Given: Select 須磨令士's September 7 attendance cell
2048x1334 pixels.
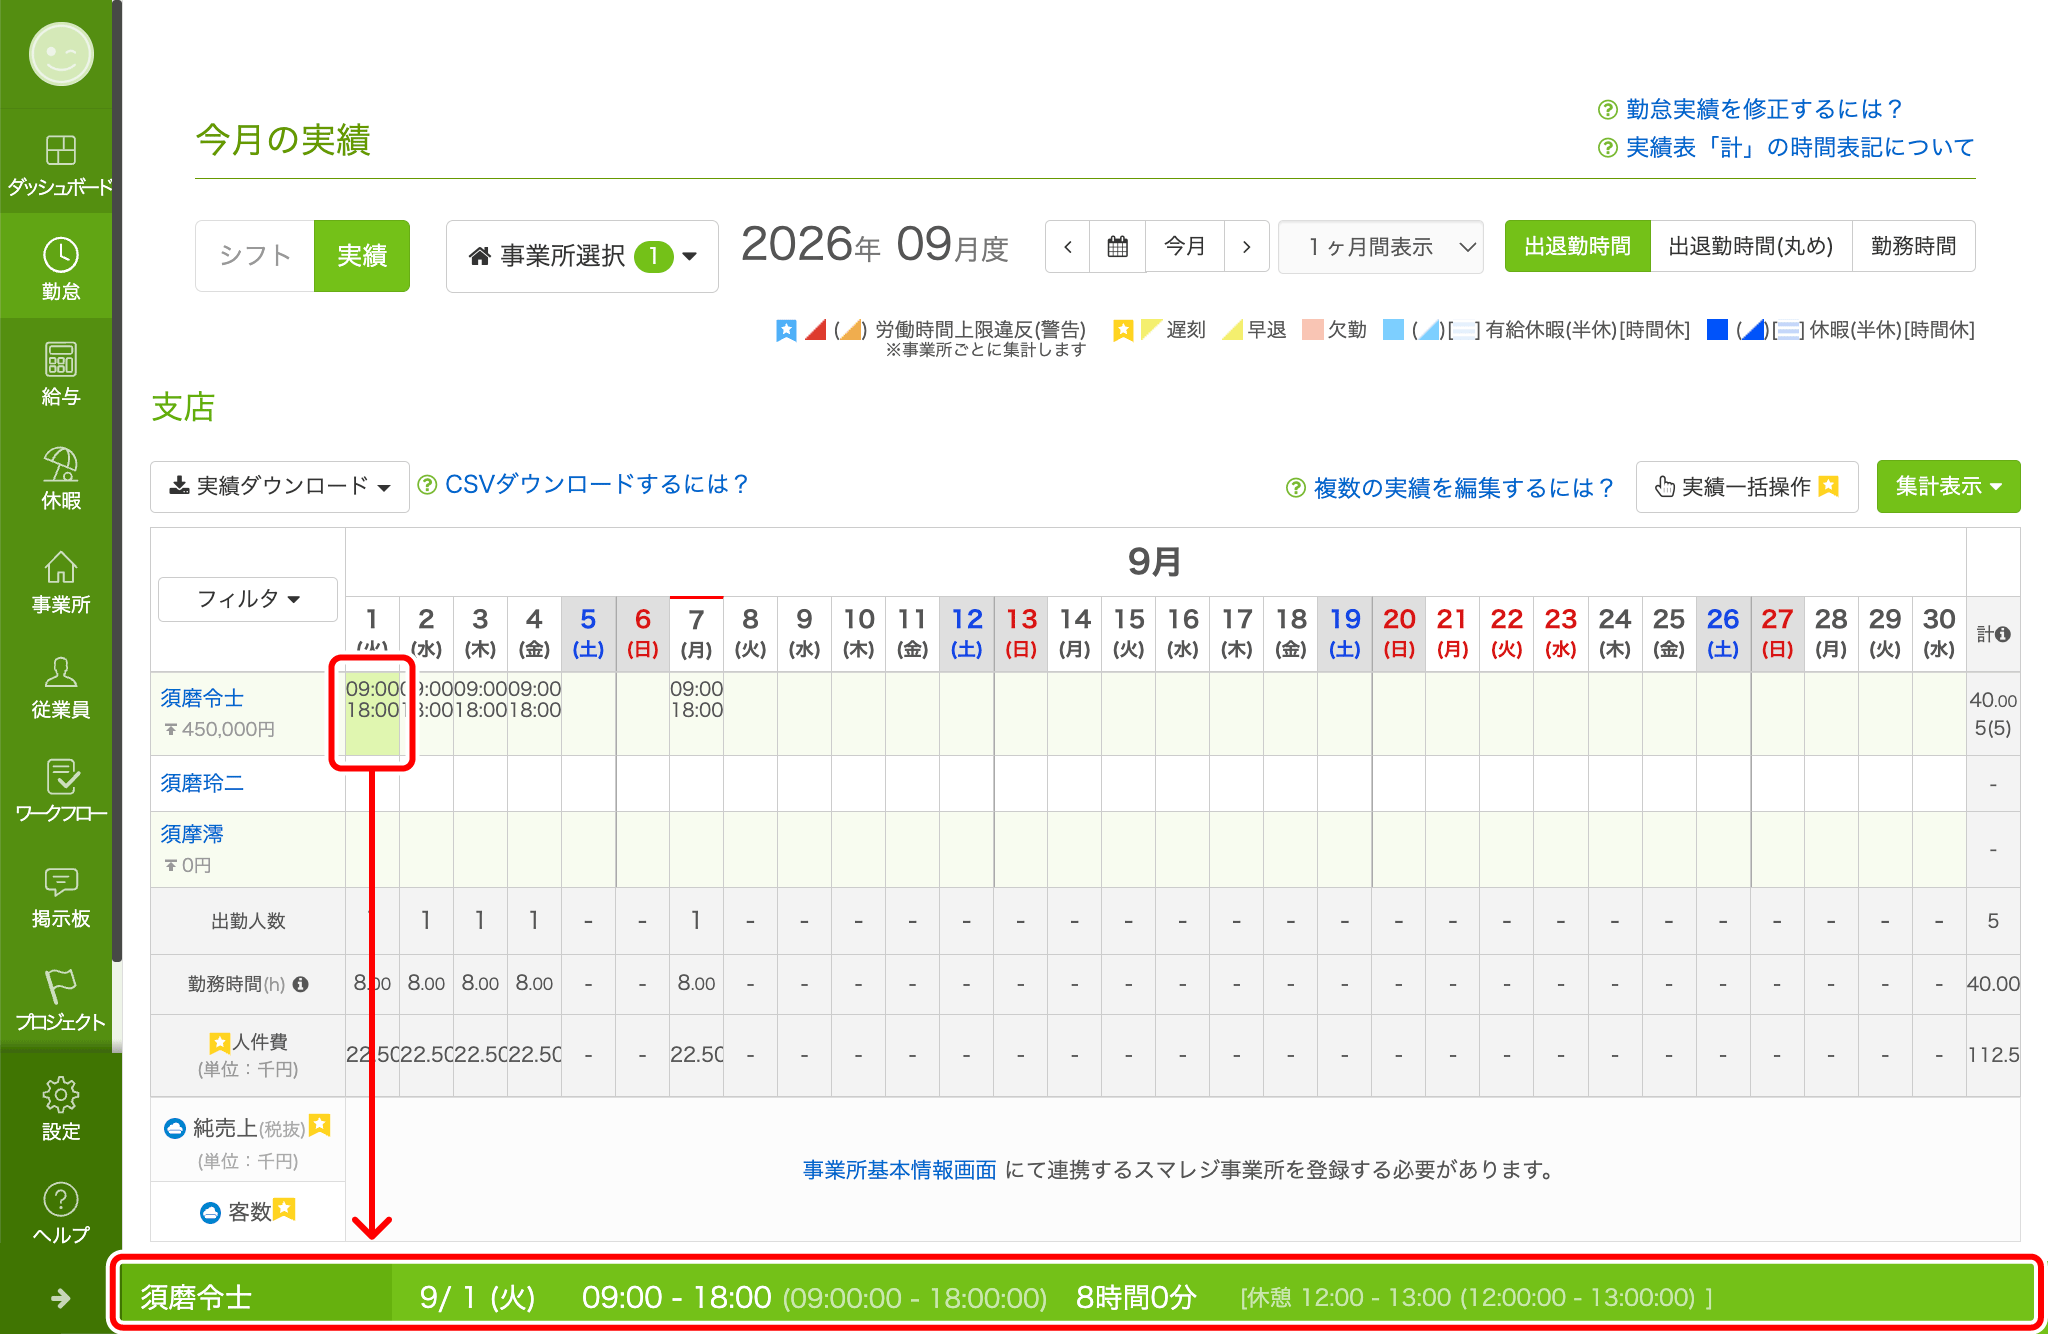Looking at the screenshot, I should [x=696, y=713].
